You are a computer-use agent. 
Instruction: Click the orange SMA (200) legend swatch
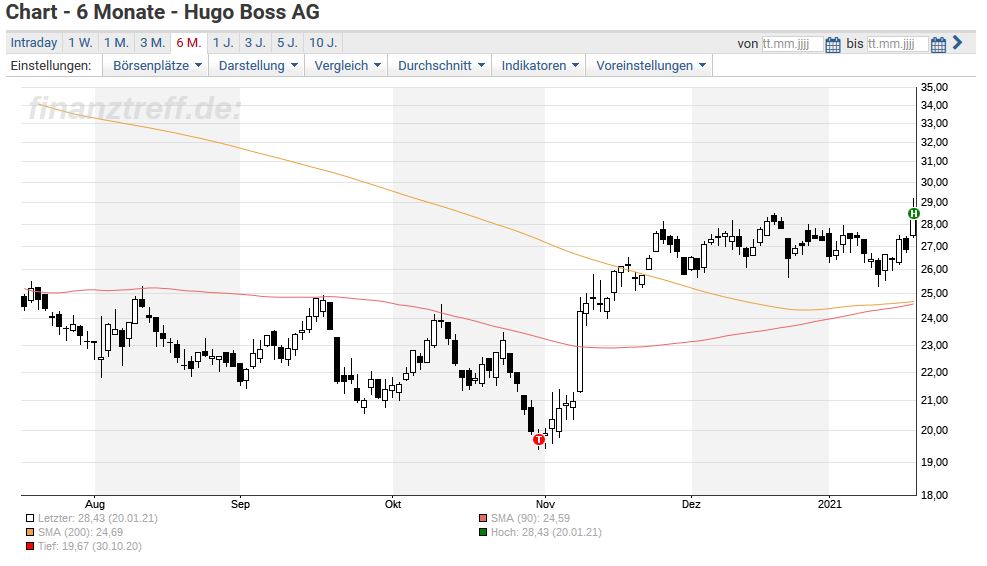[30, 533]
